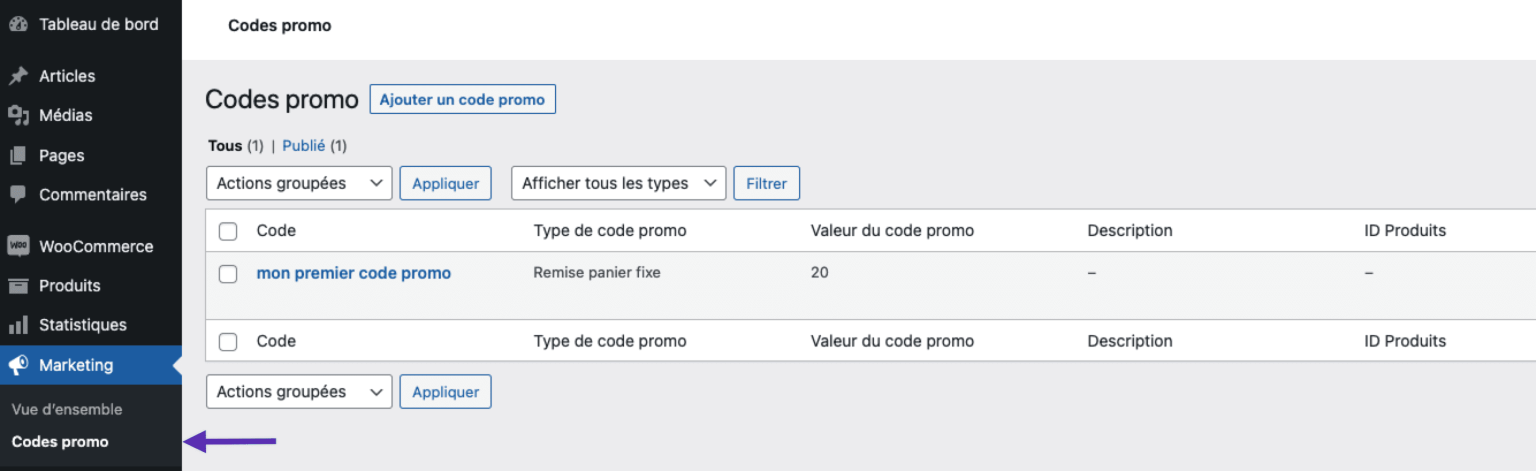Open Vue d'ensemble submenu item
Screen dimensions: 1536x471
(x=67, y=409)
